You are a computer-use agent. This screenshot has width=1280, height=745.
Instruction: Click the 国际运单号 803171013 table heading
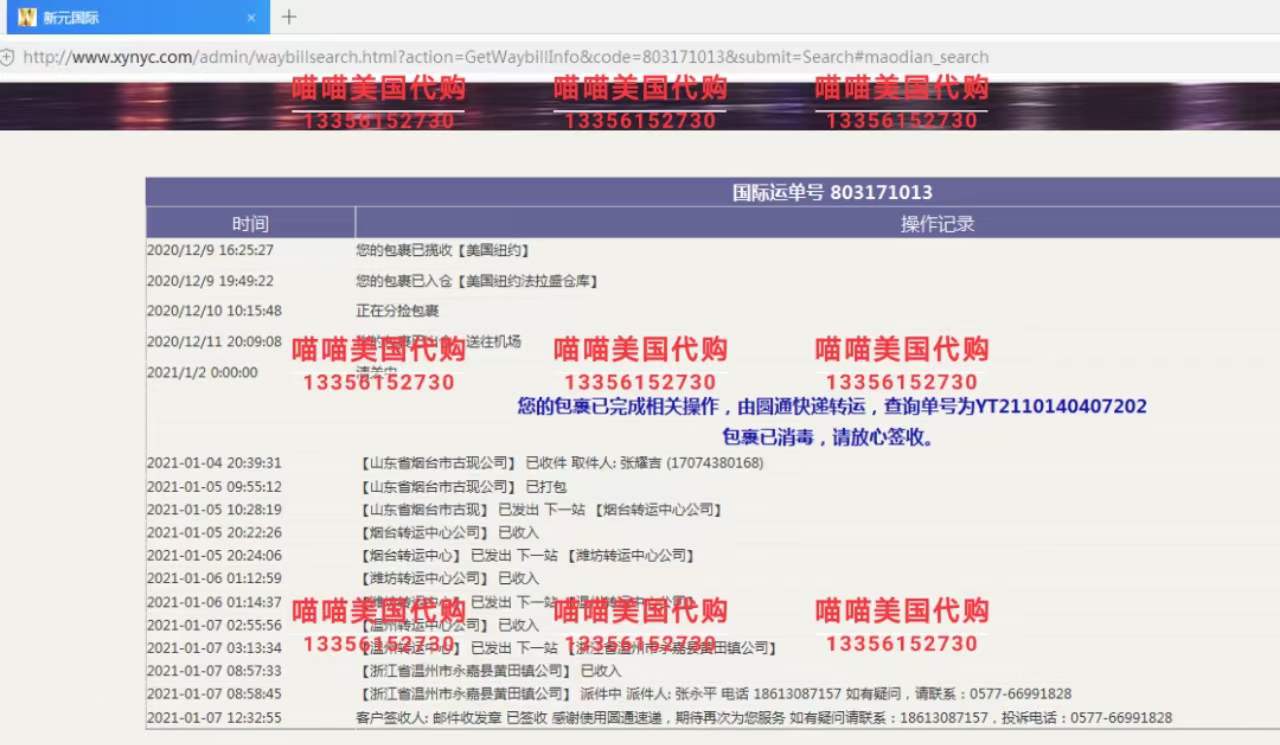pyautogui.click(x=832, y=192)
